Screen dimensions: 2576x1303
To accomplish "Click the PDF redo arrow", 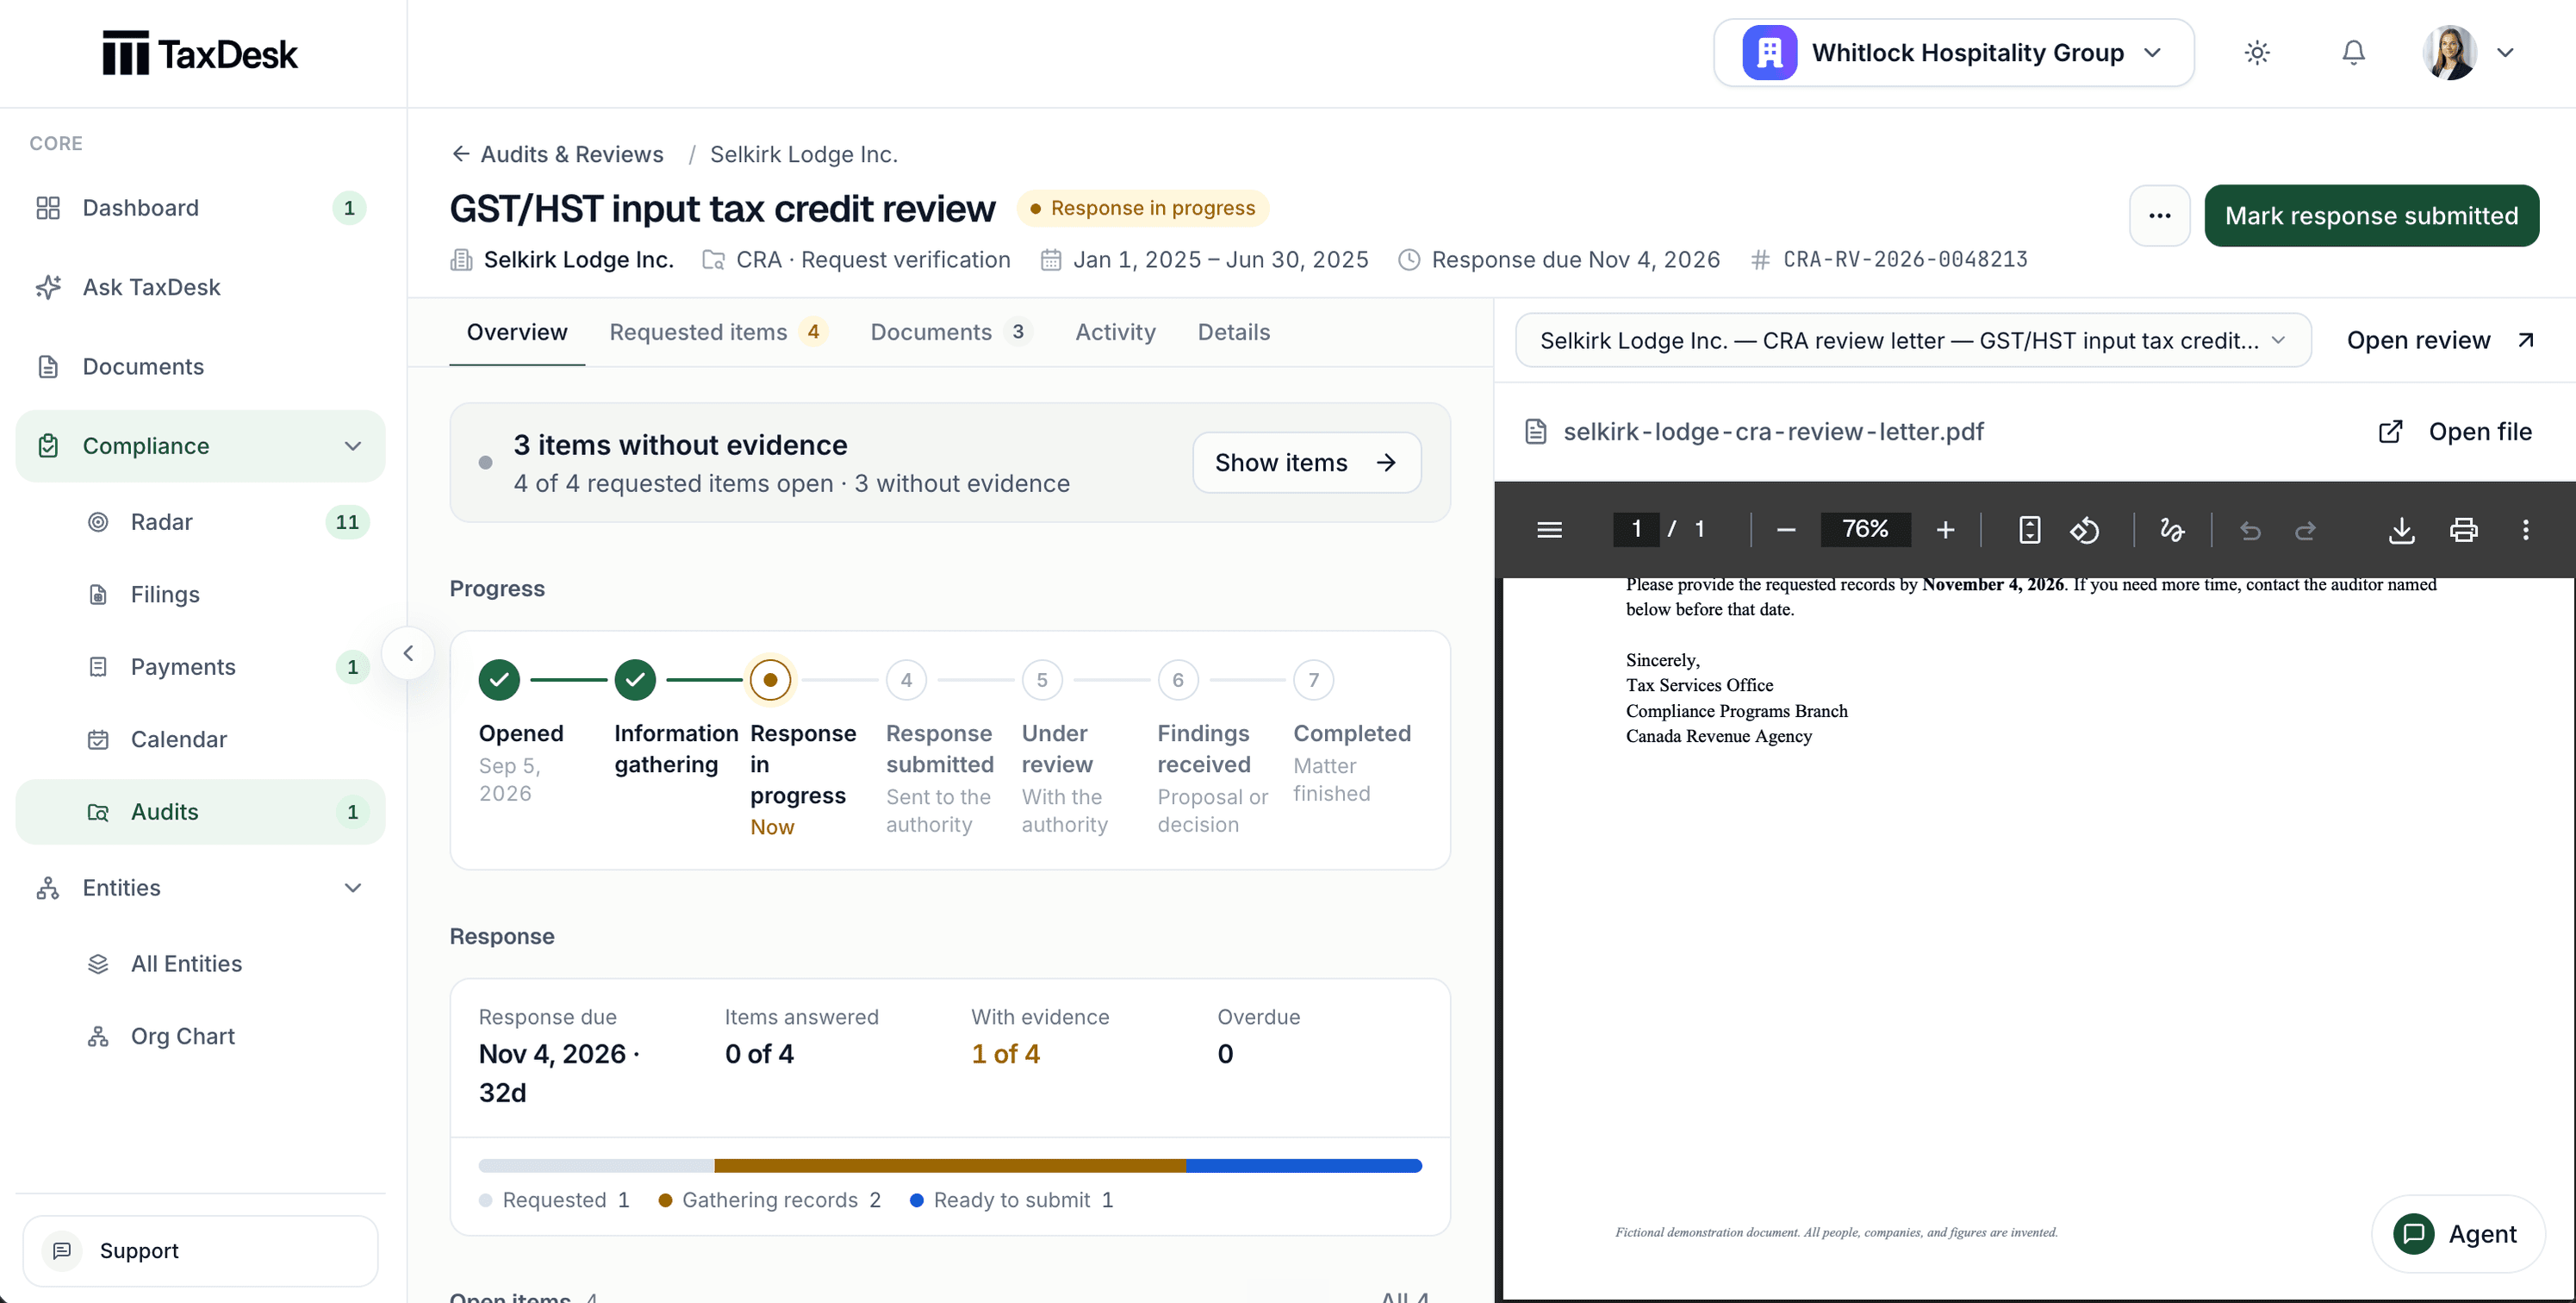I will 2305,530.
